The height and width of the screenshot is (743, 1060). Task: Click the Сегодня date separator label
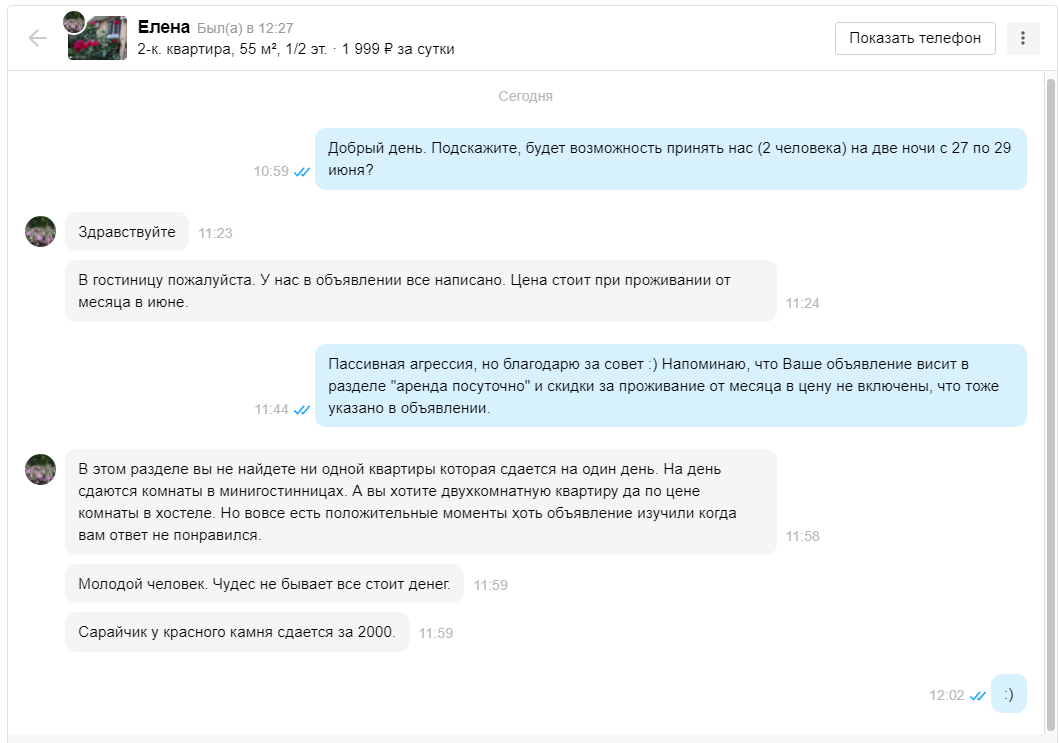click(x=525, y=97)
